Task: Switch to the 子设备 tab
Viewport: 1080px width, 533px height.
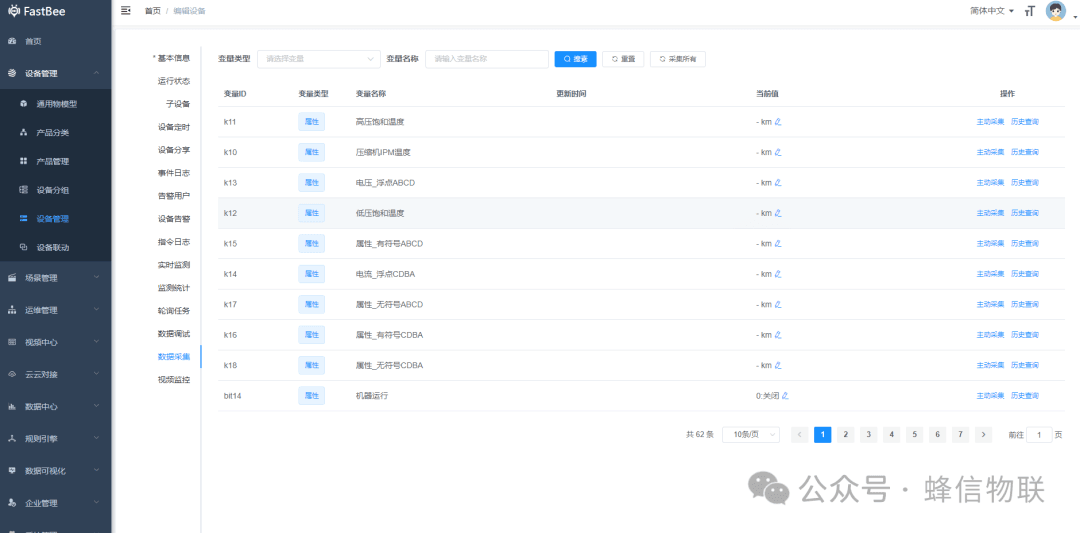Action: pos(178,104)
